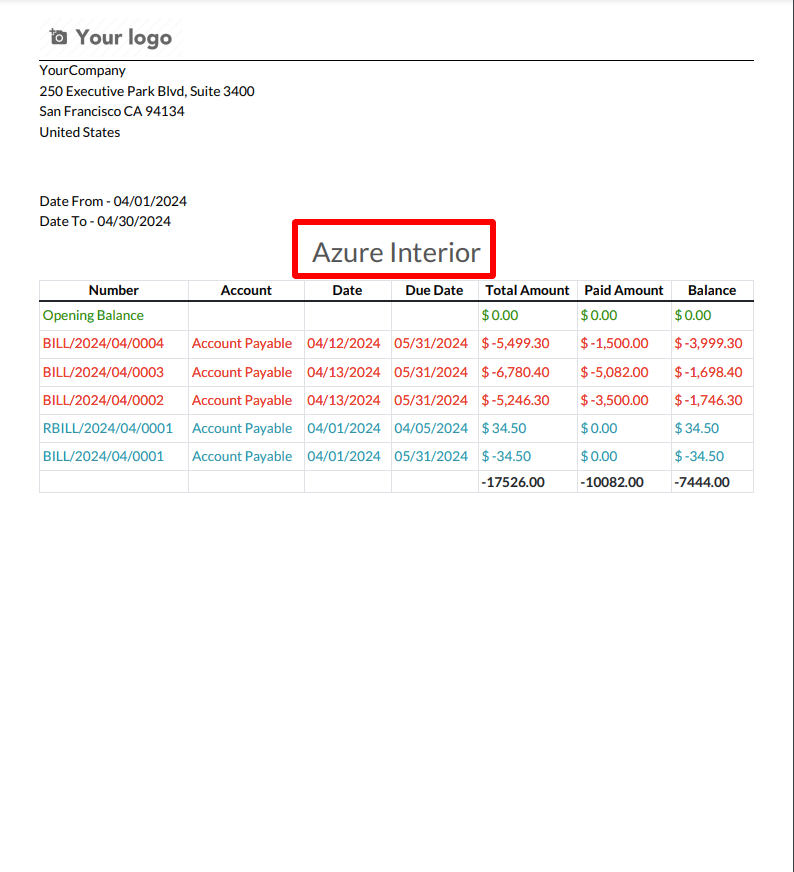Select the 'YourCompany' company name
This screenshot has height=872, width=794.
click(82, 70)
